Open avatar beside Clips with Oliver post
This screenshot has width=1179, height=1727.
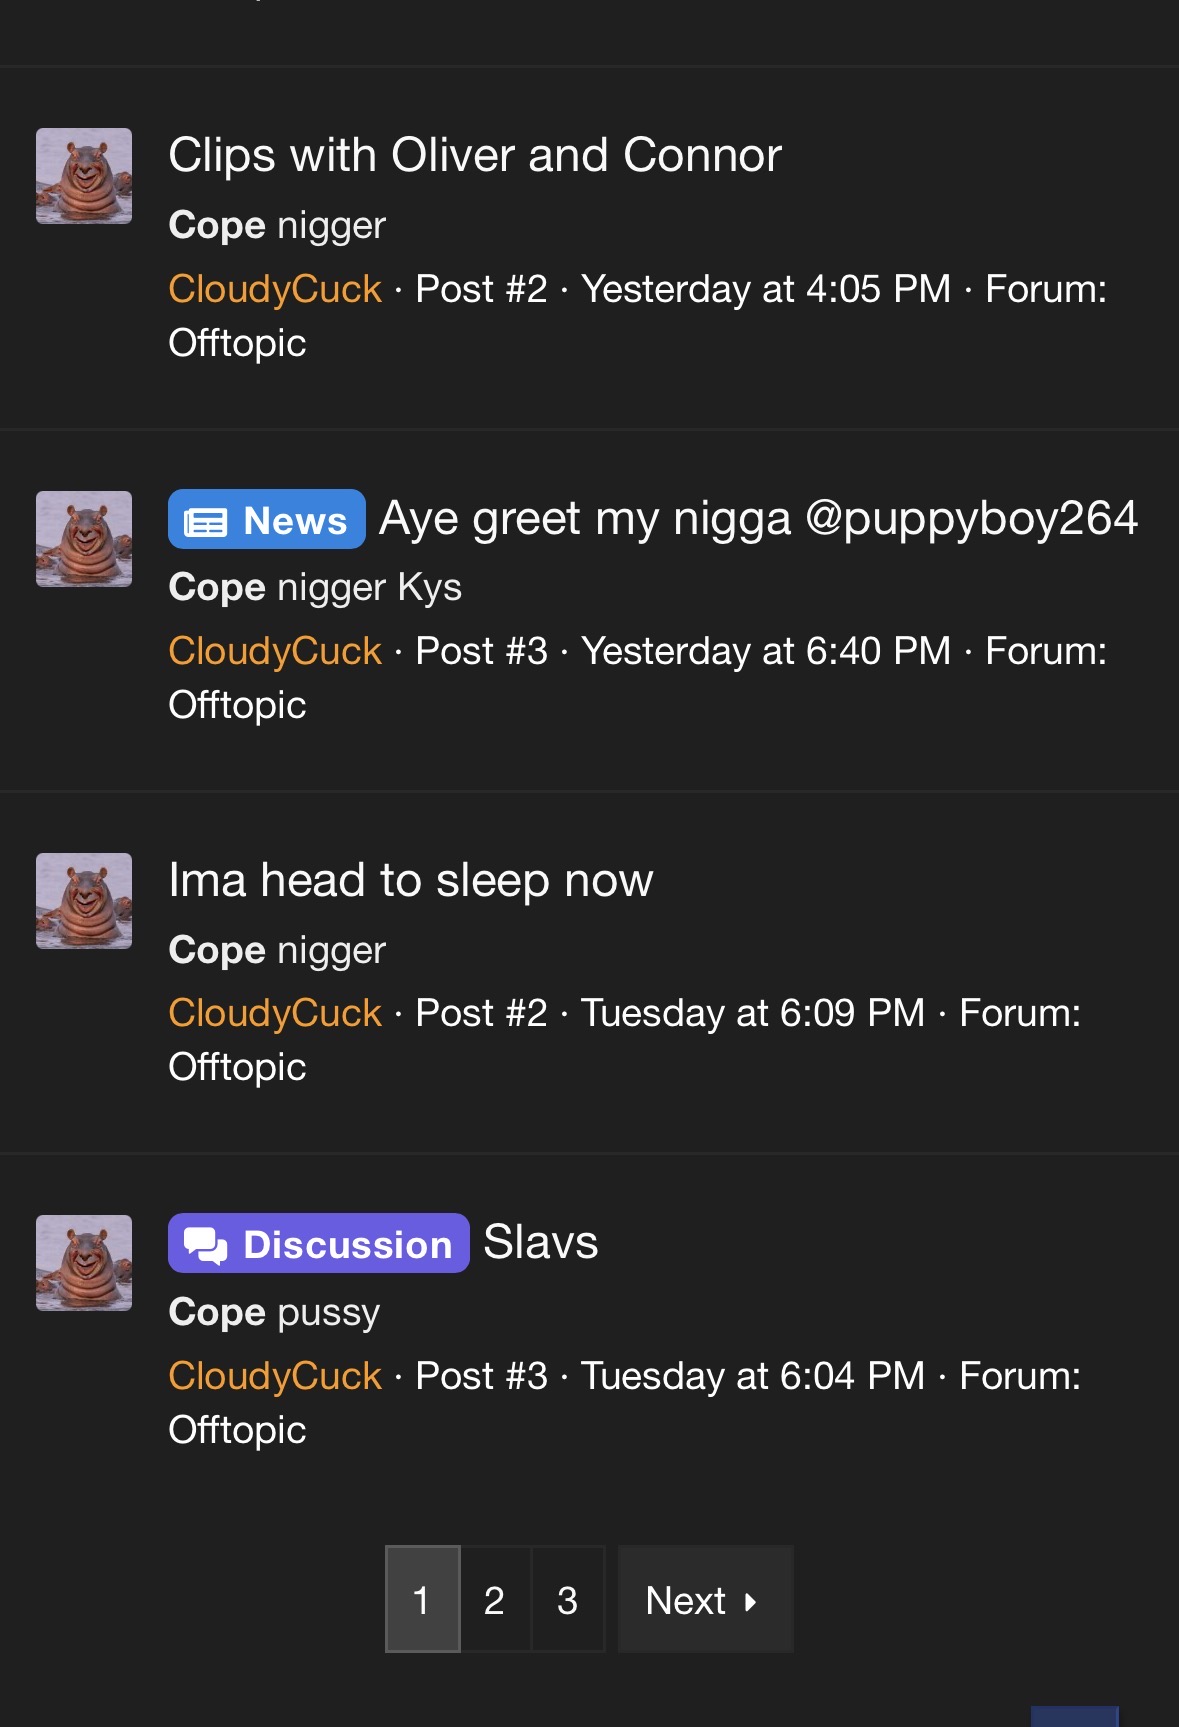point(84,176)
